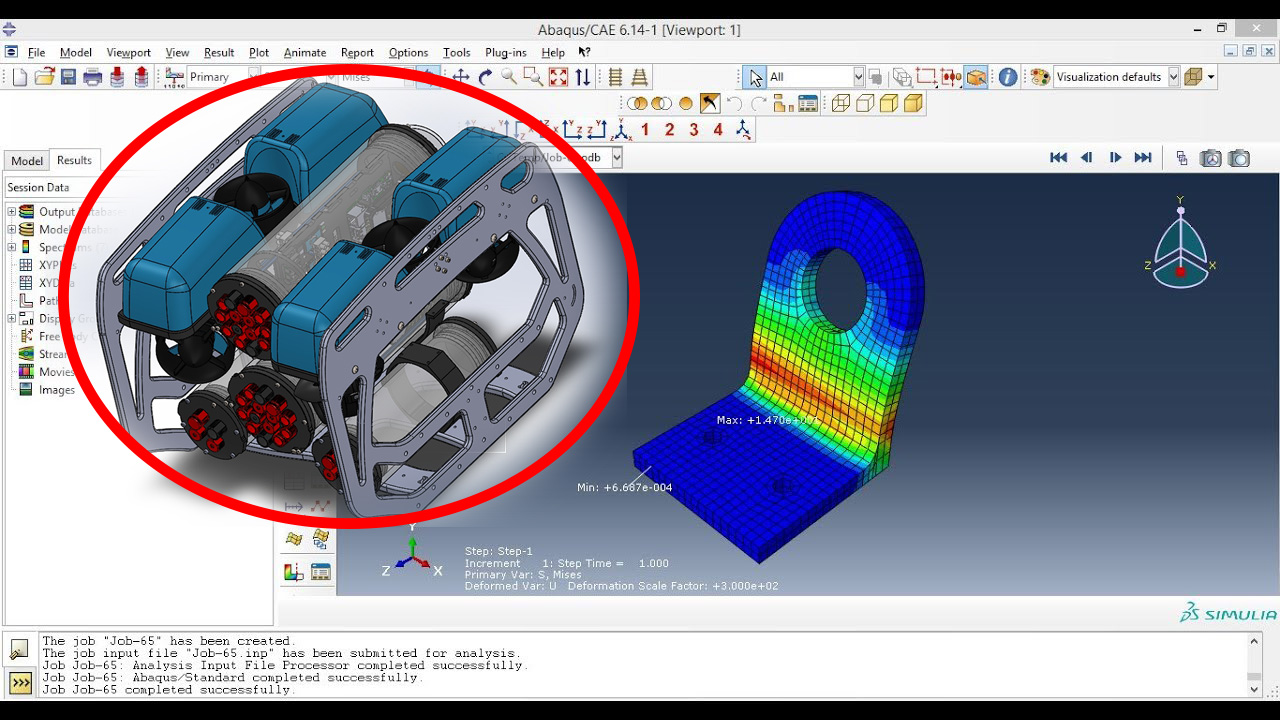Jump to first frame
The width and height of the screenshot is (1280, 720).
(x=1059, y=158)
